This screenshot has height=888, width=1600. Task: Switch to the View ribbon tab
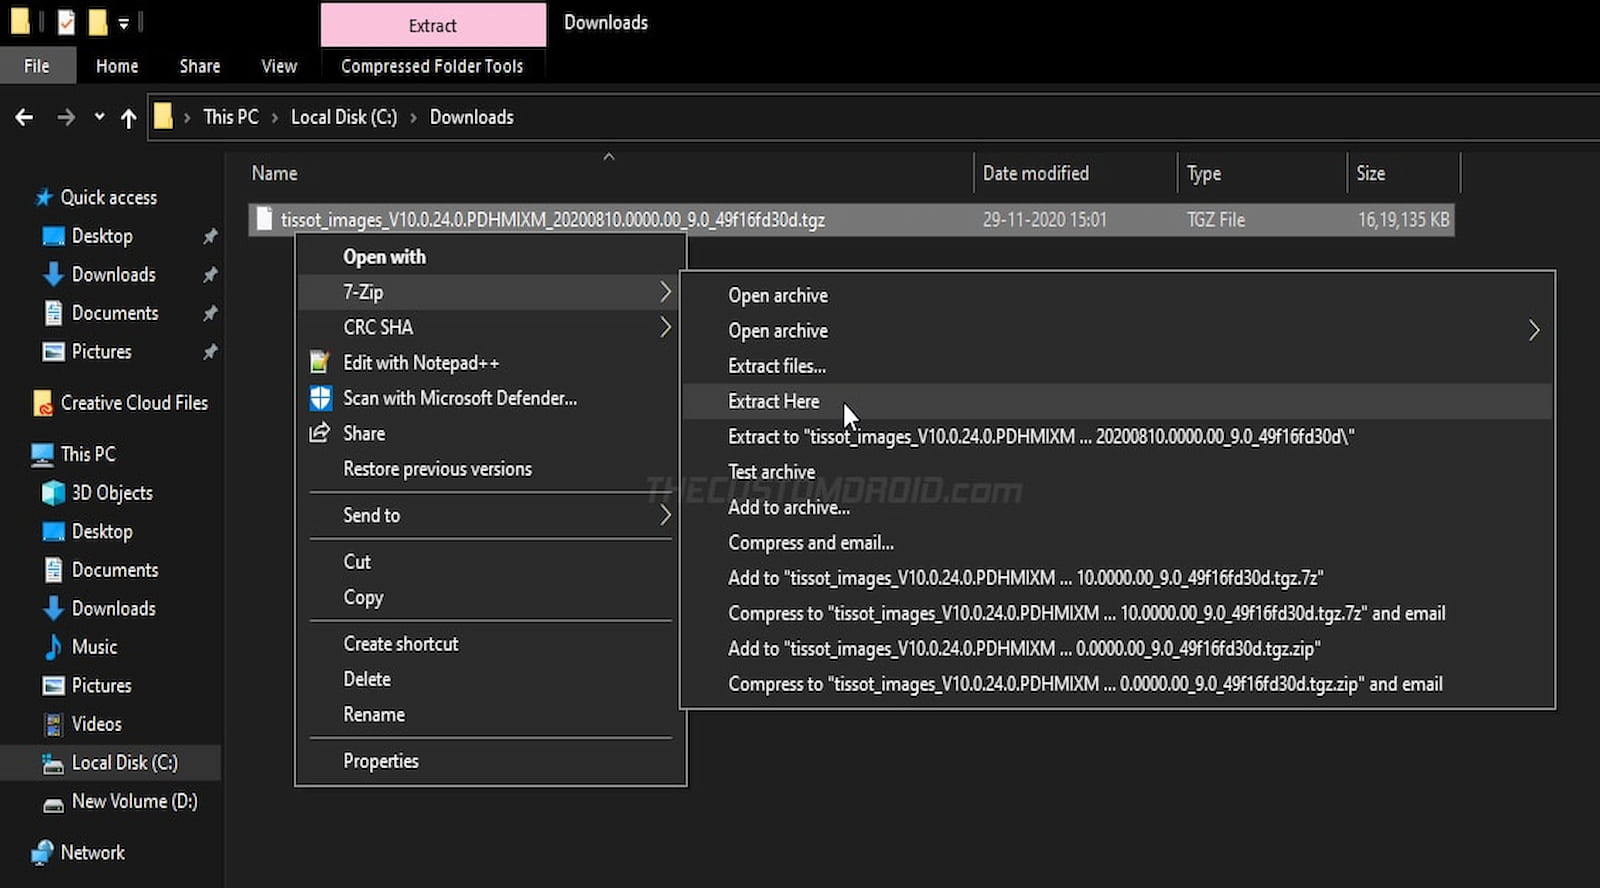pyautogui.click(x=279, y=66)
